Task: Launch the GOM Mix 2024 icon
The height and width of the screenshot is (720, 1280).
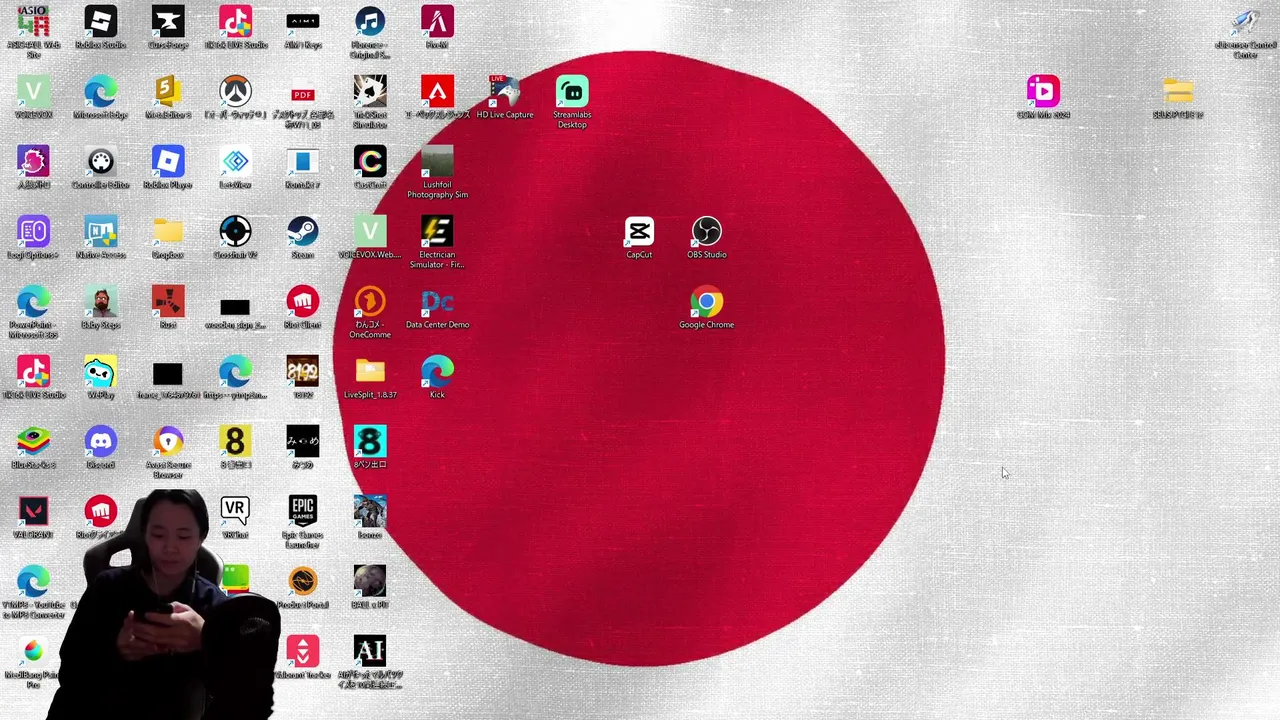Action: coord(1043,92)
